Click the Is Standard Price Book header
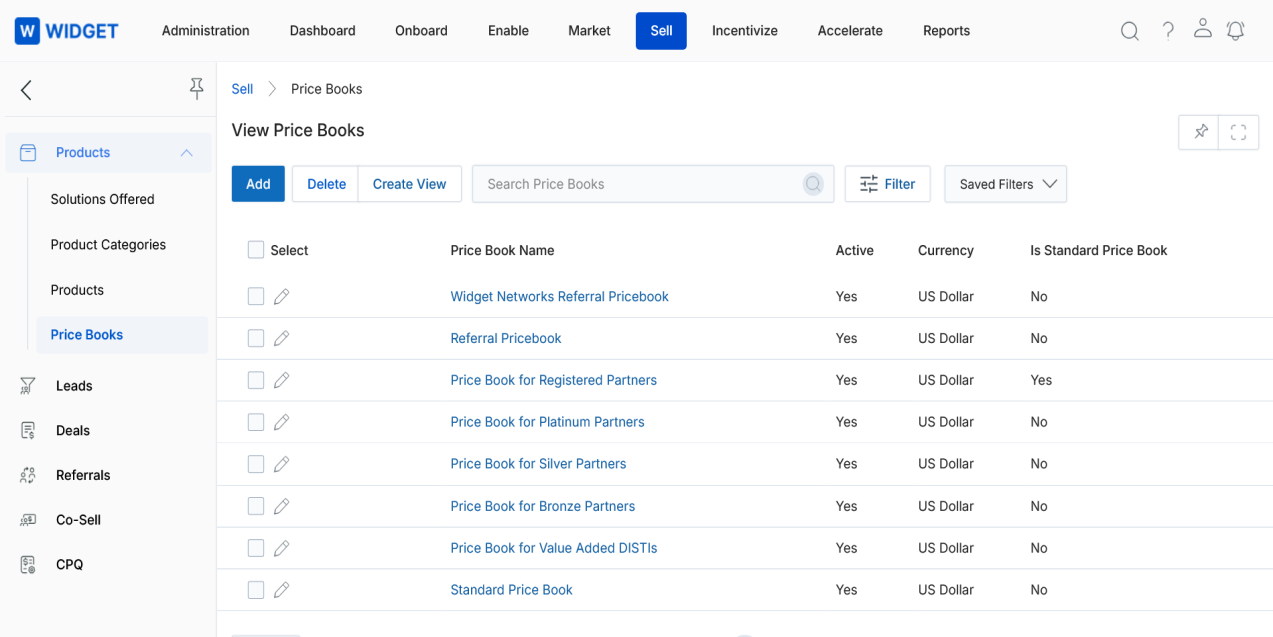The height and width of the screenshot is (637, 1273). (x=1099, y=250)
